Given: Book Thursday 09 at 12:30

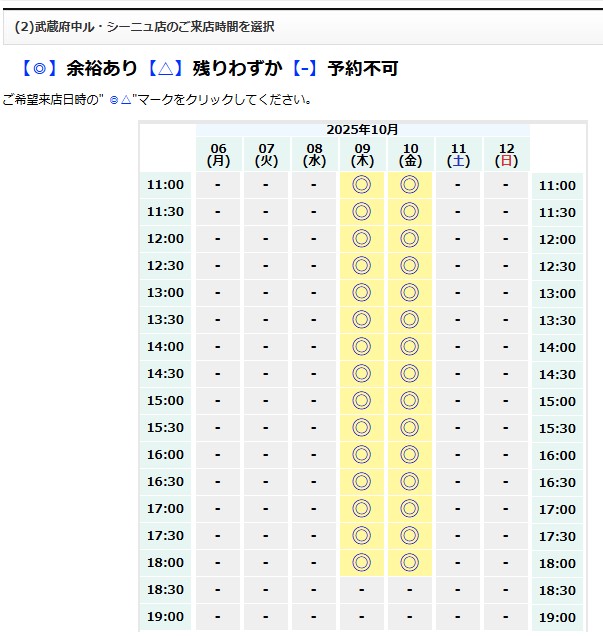Looking at the screenshot, I should click(362, 266).
